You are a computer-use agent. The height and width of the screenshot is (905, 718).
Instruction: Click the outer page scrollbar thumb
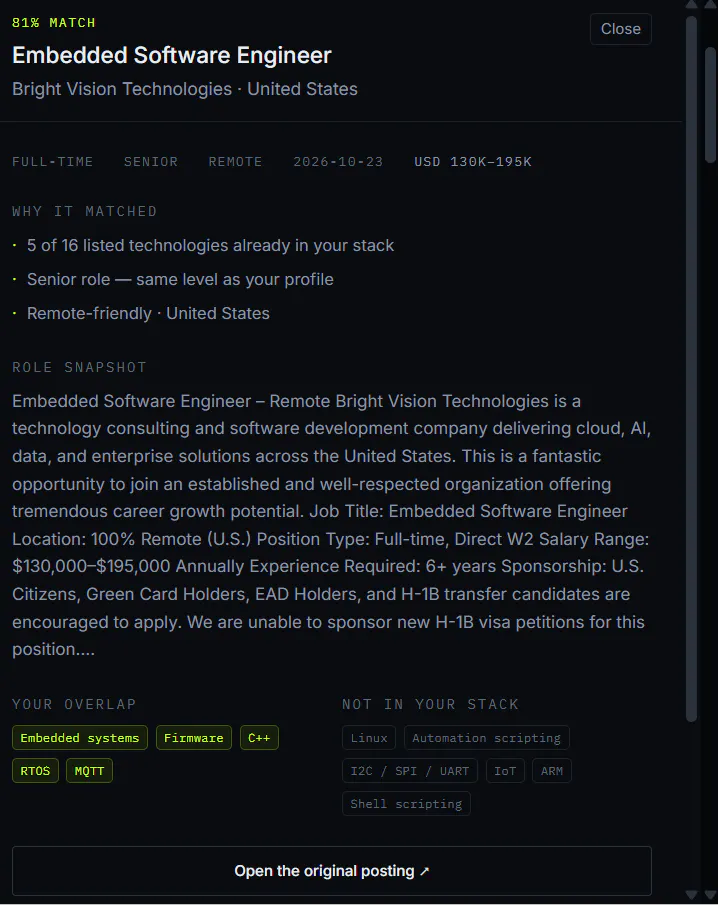click(710, 105)
